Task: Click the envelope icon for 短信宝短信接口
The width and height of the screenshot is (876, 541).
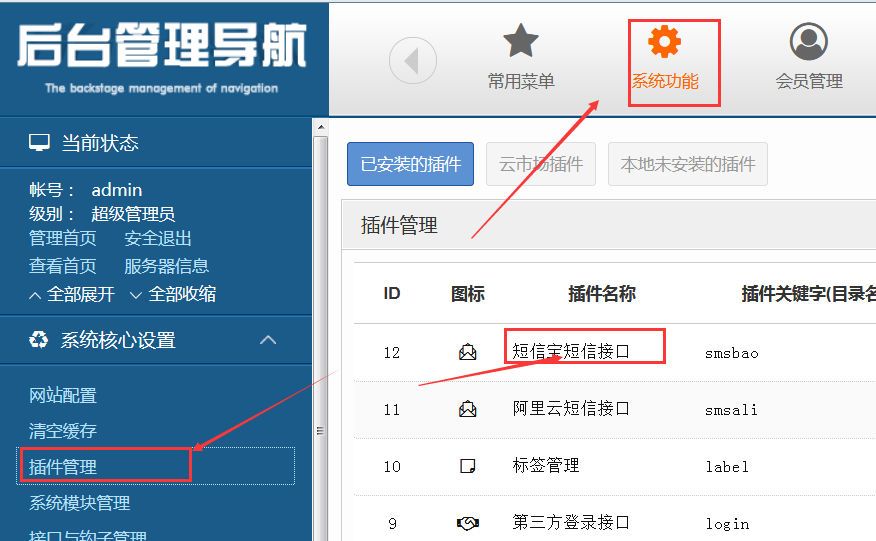Action: coord(467,352)
